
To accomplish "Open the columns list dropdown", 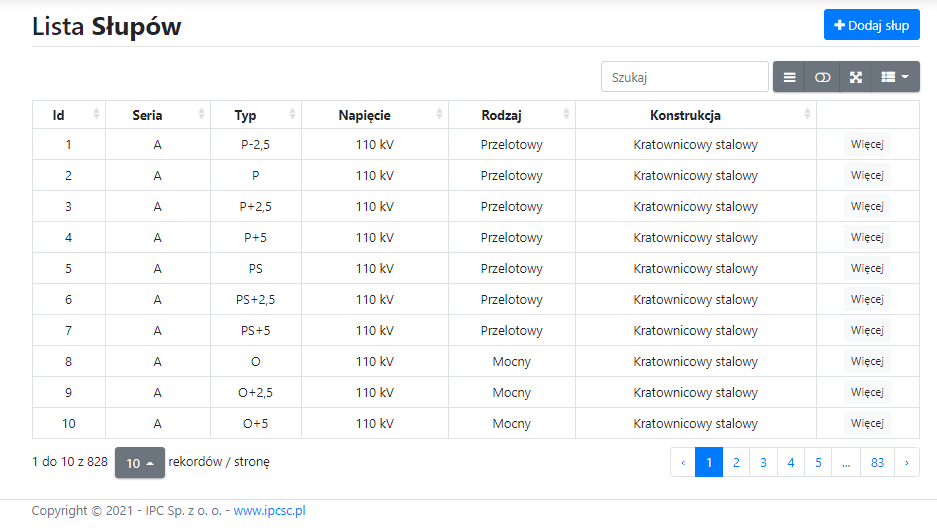I will pyautogui.click(x=895, y=77).
